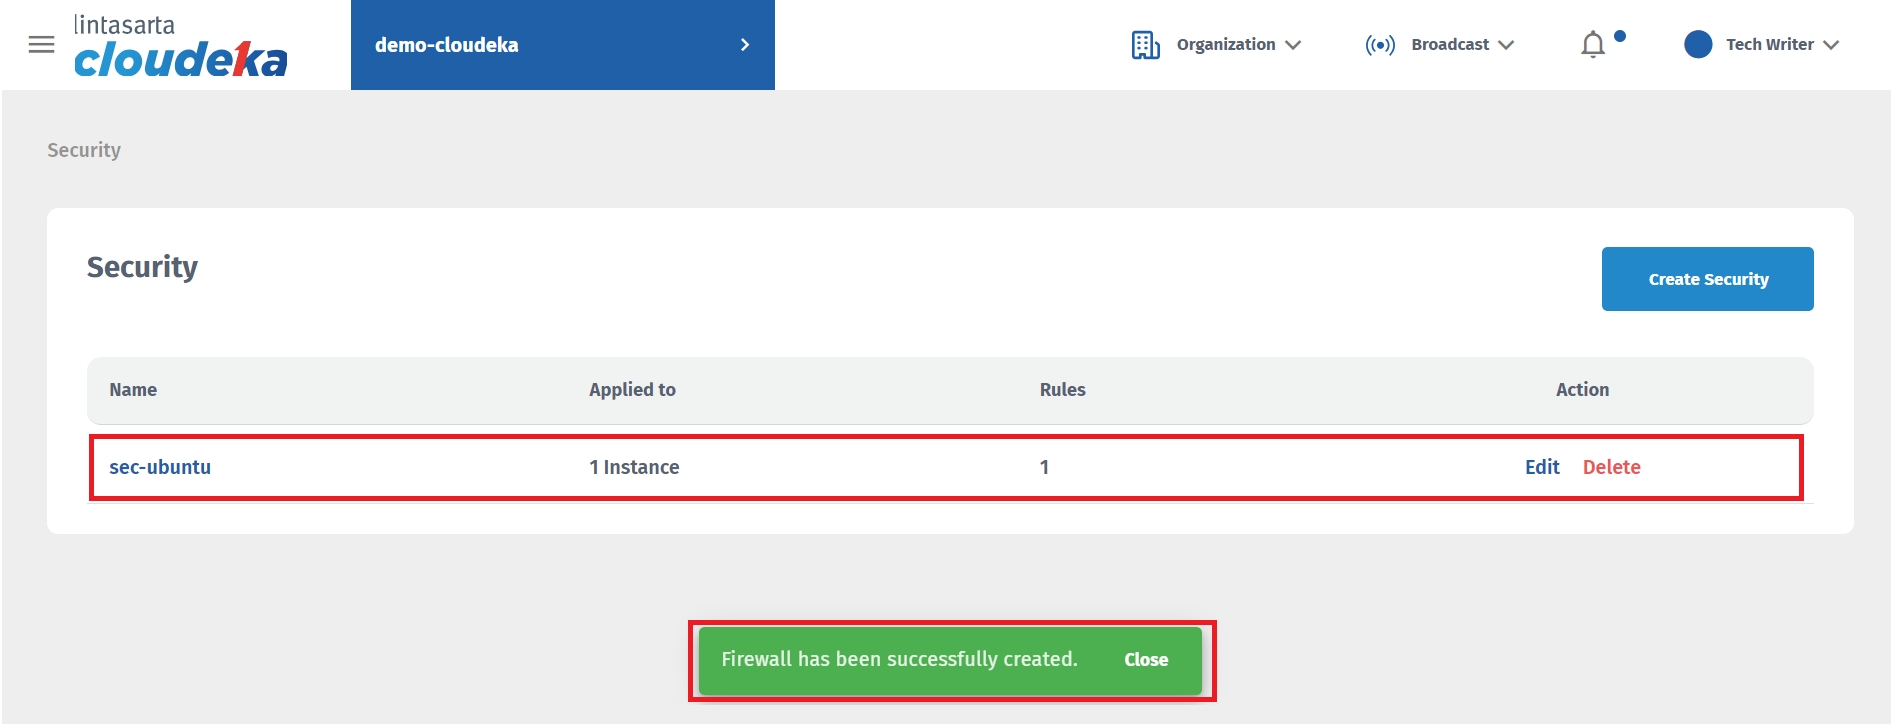Click the Broadcast signal icon

pyautogui.click(x=1380, y=45)
